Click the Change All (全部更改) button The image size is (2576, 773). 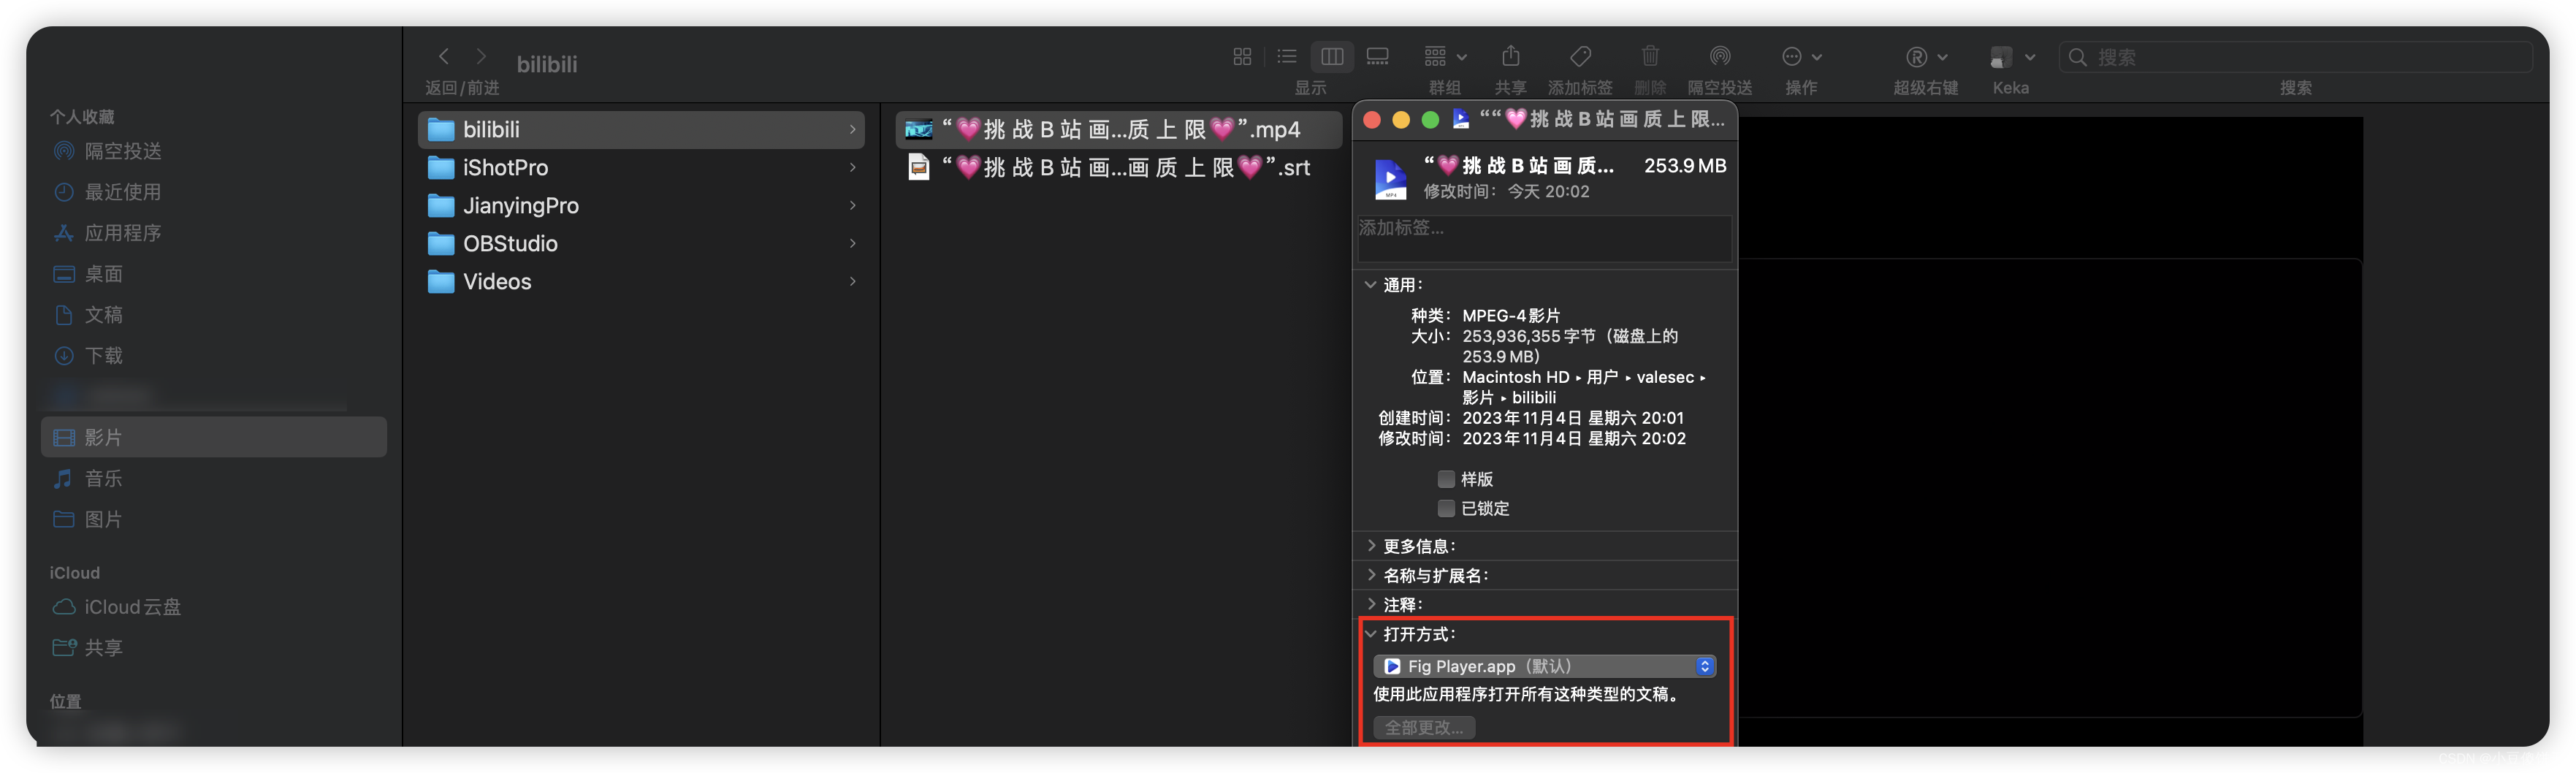coord(1424,728)
